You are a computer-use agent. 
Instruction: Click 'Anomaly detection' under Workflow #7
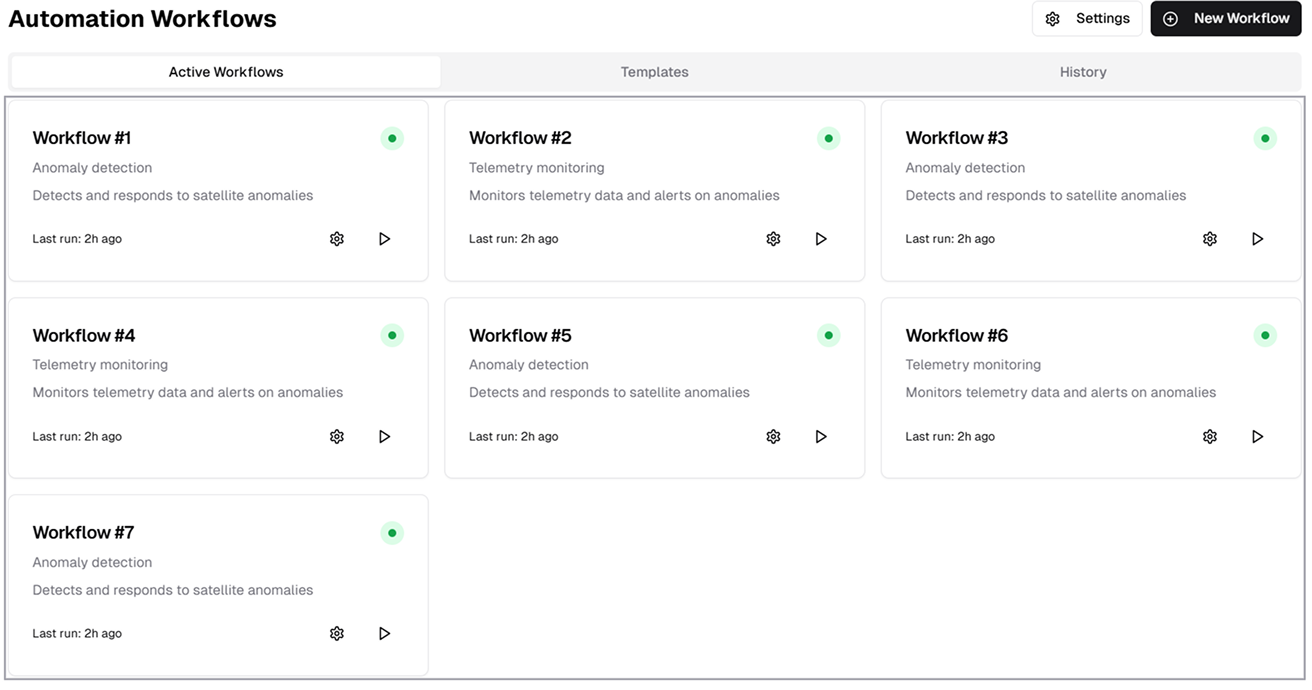point(92,563)
